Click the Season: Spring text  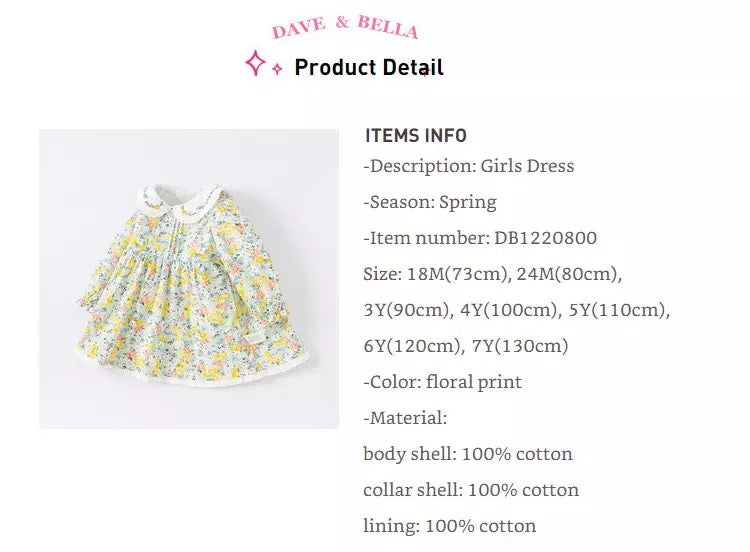tap(430, 202)
